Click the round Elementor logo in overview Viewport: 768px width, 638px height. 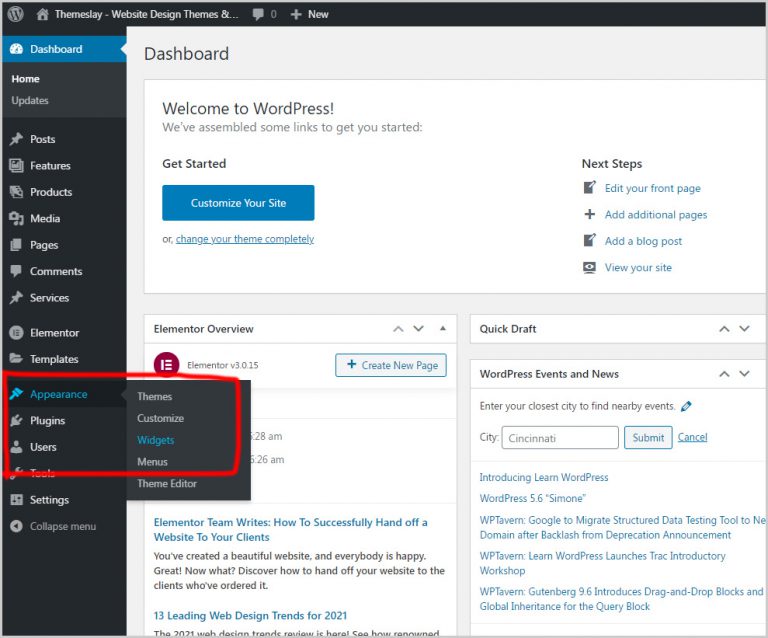pyautogui.click(x=167, y=364)
